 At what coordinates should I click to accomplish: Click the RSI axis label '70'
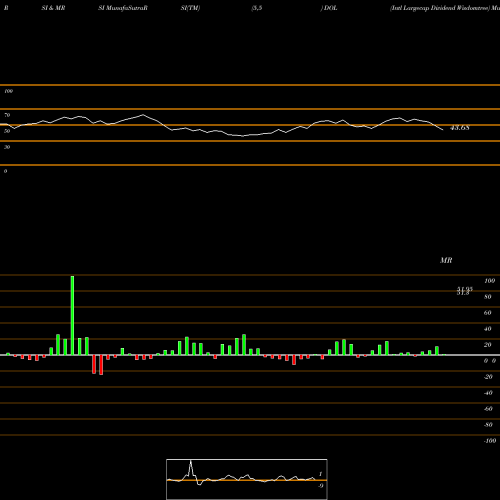click(7, 115)
